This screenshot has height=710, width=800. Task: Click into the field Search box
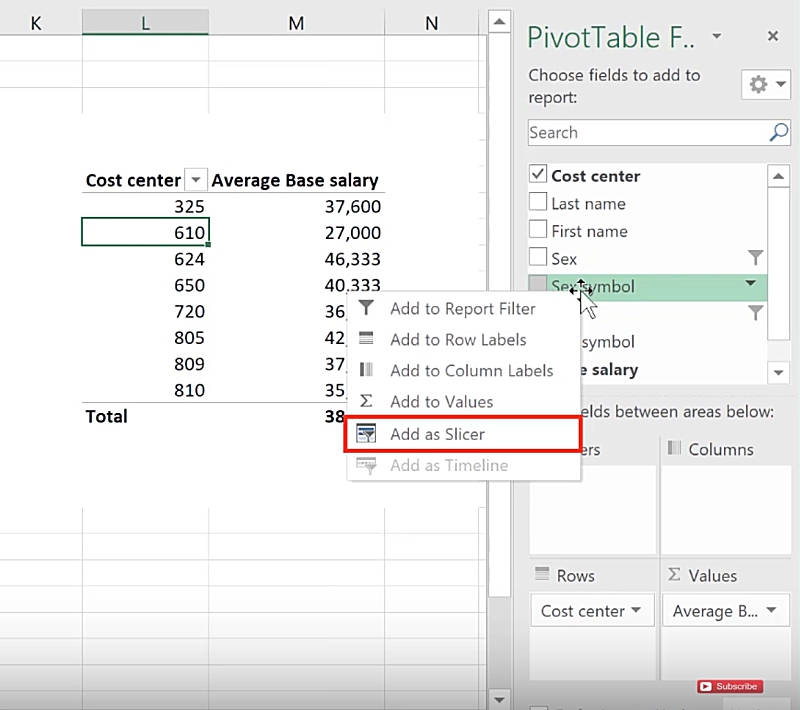point(645,133)
